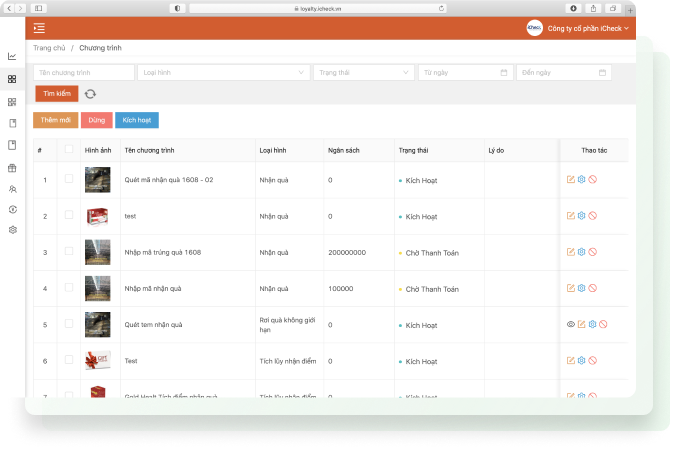This screenshot has width=673, height=450.
Task: Click browser forward arrow
Action: (x=20, y=9)
